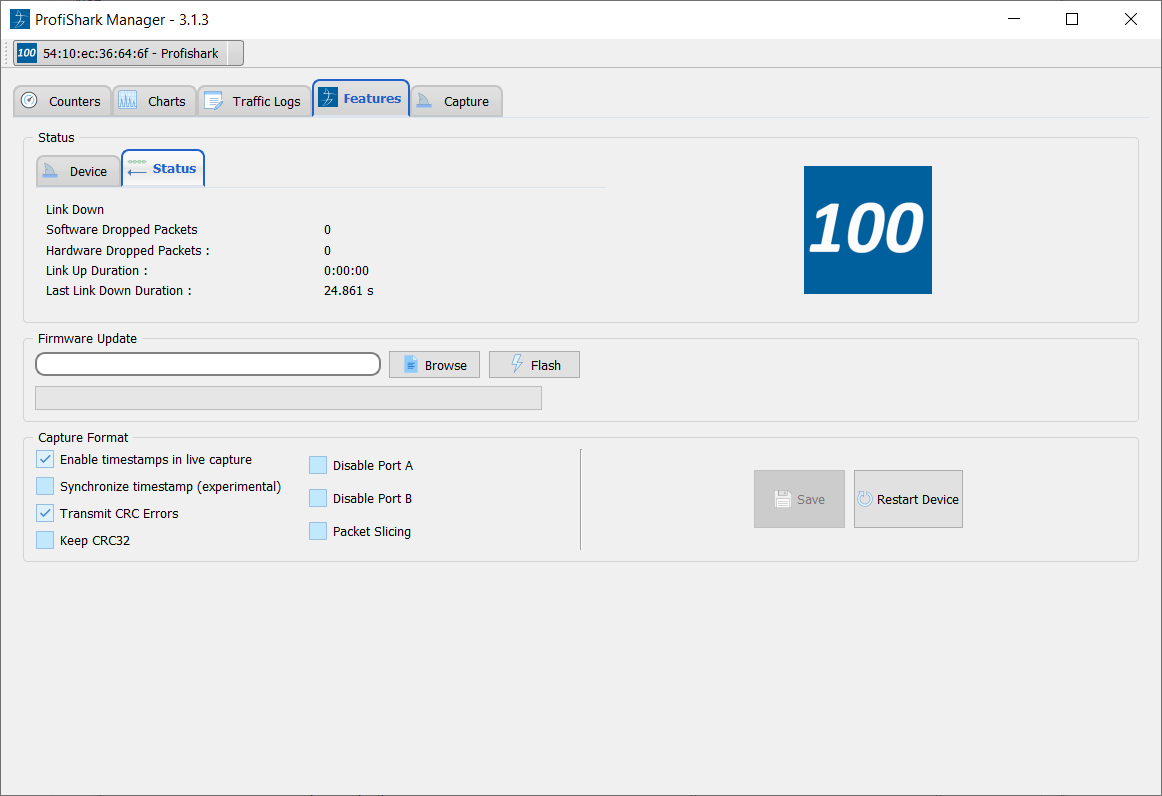1162x796 pixels.
Task: Click the Save button
Action: tap(799, 499)
